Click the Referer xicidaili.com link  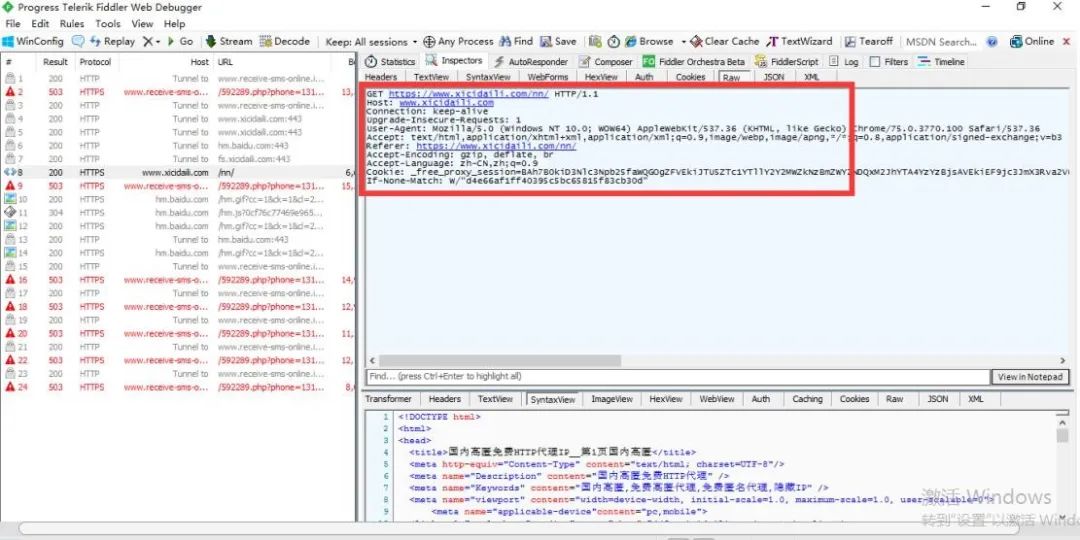(x=502, y=146)
